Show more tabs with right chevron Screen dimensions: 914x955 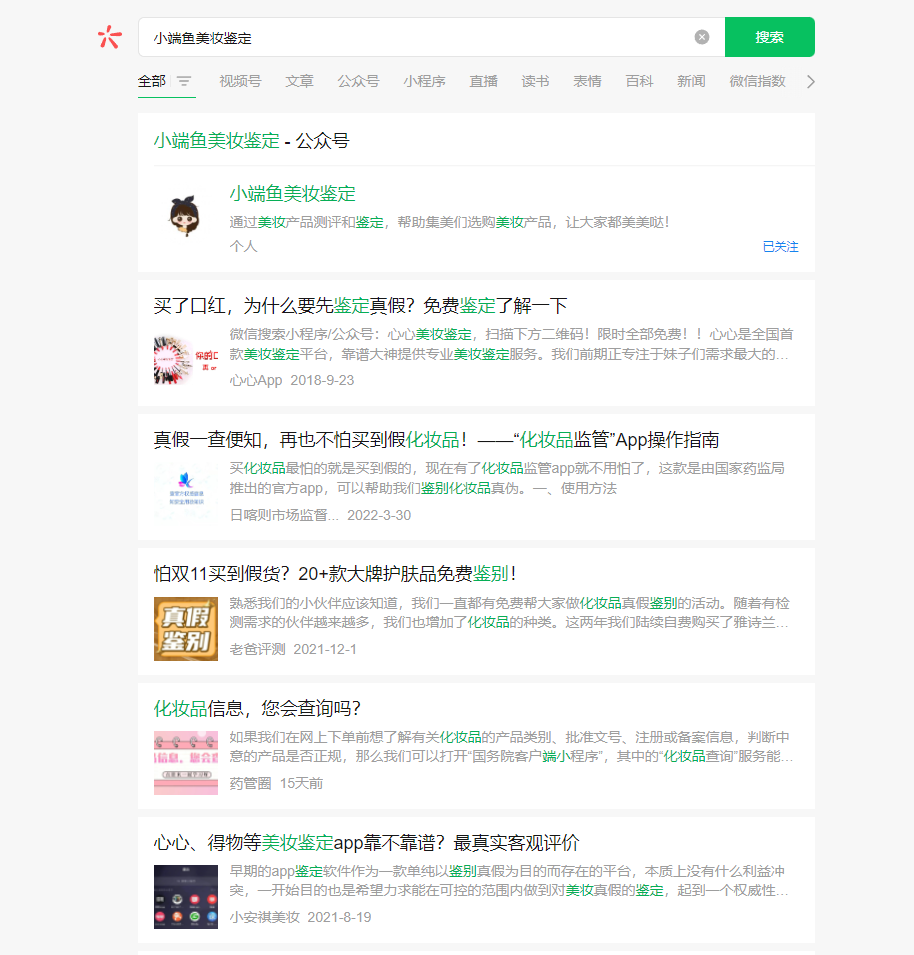coord(810,82)
